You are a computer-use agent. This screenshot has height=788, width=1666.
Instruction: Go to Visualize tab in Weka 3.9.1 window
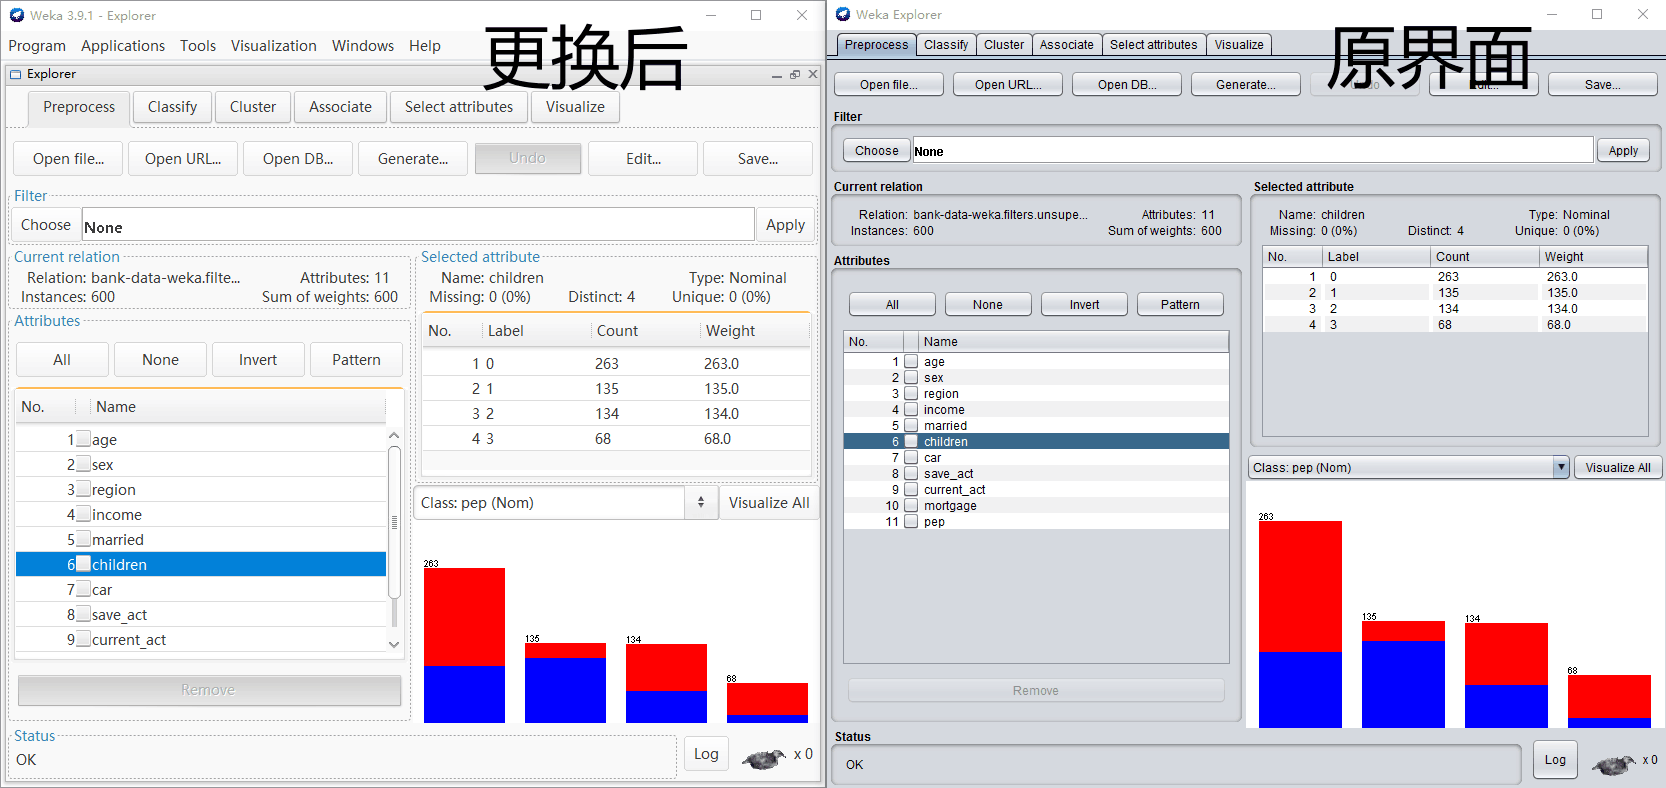pos(575,107)
